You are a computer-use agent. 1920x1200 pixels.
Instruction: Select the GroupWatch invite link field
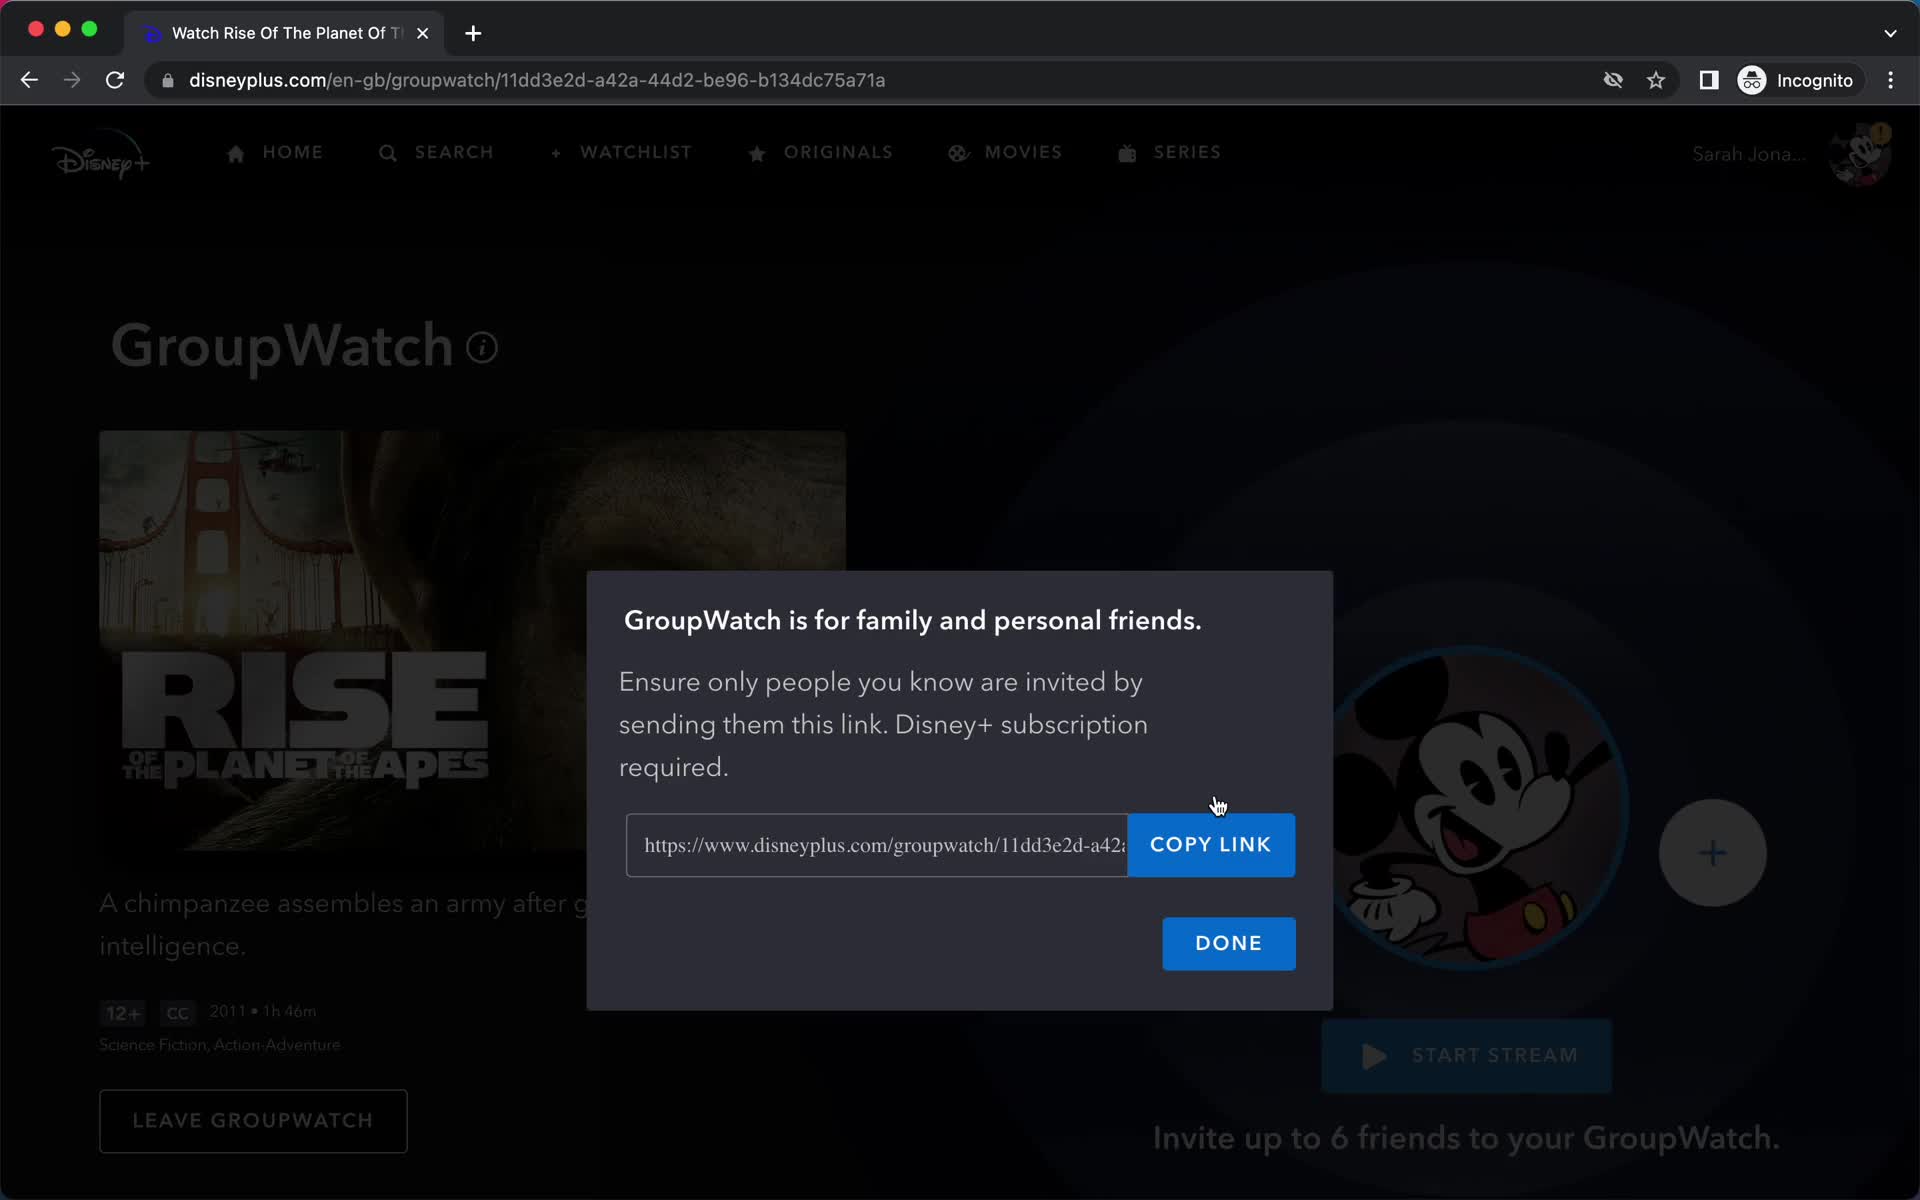(x=877, y=845)
